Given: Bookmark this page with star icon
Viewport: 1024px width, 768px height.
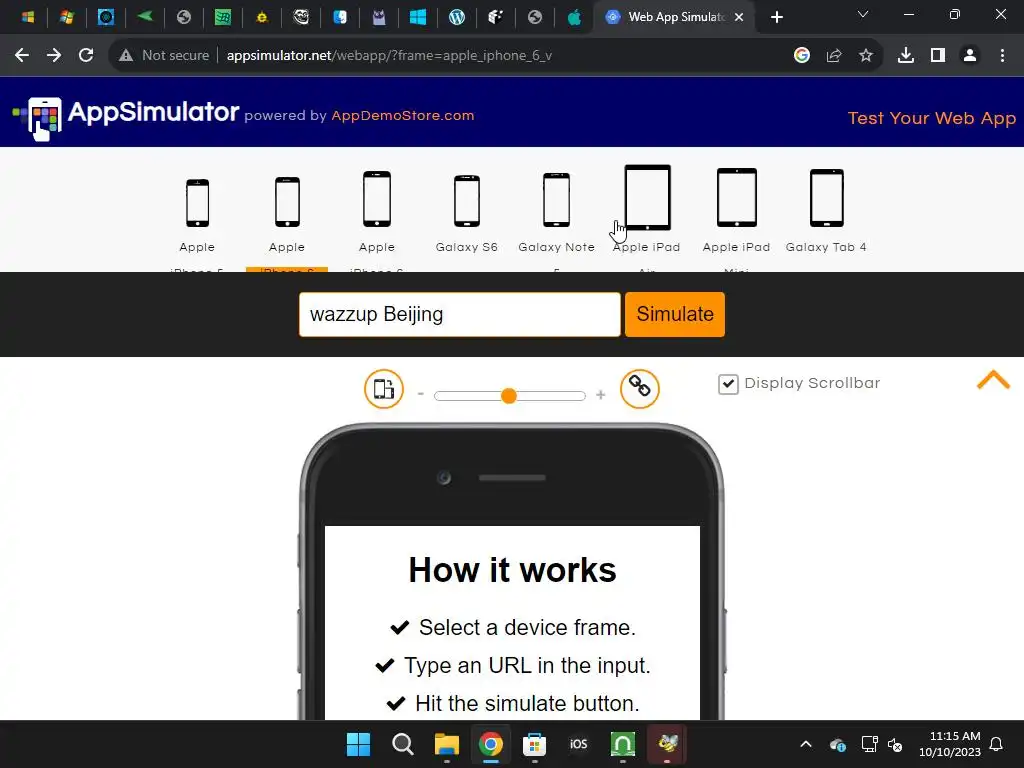Looking at the screenshot, I should (866, 56).
